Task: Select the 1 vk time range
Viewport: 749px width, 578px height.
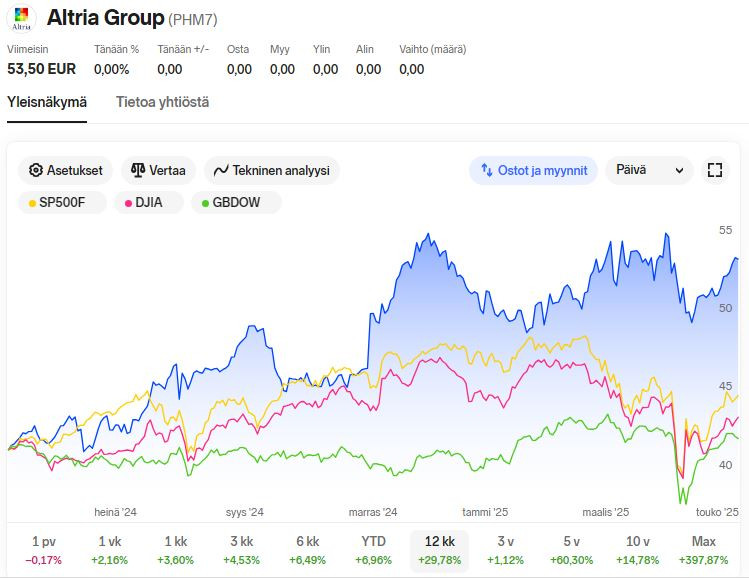Action: 109,550
